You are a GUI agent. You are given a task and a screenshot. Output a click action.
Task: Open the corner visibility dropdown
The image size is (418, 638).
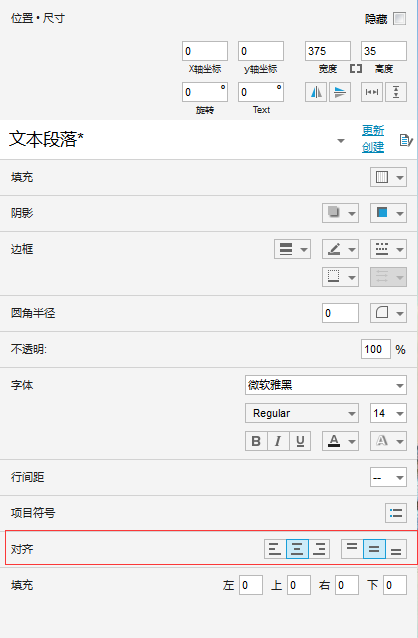[x=388, y=313]
